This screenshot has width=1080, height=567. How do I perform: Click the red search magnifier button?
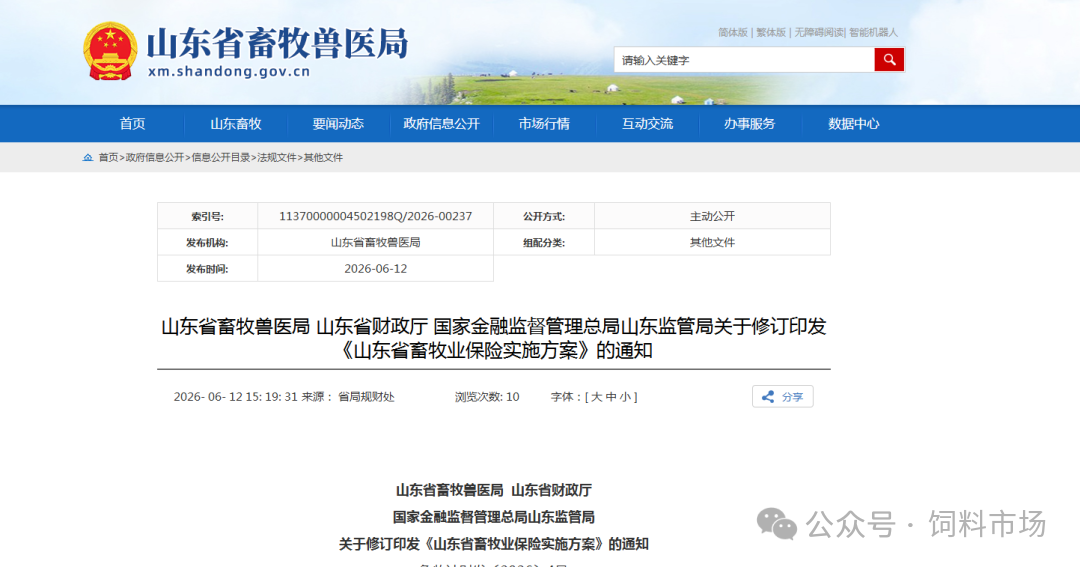point(889,60)
